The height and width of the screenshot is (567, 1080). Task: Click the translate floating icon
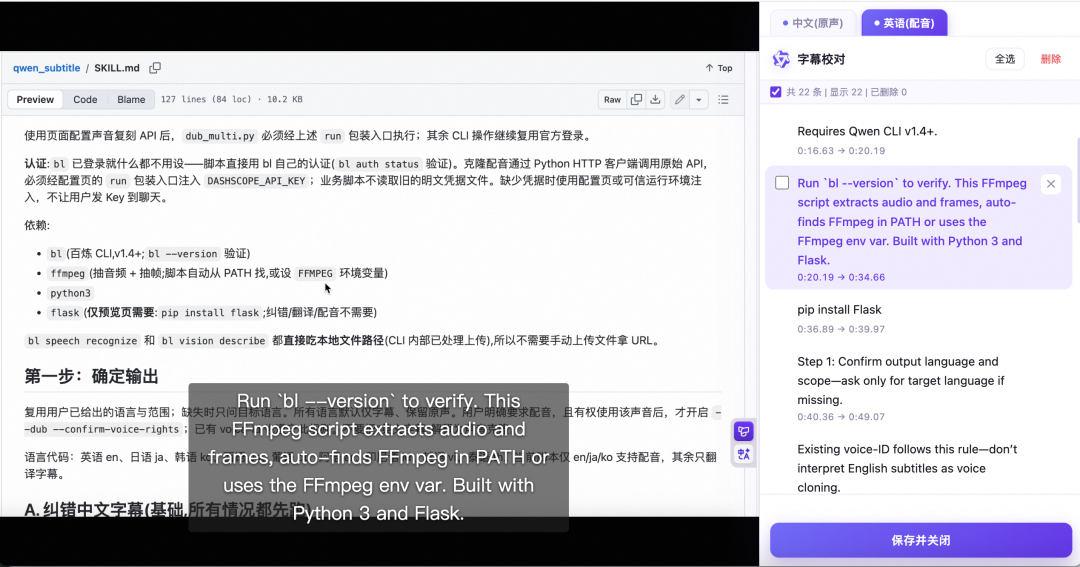click(x=743, y=454)
